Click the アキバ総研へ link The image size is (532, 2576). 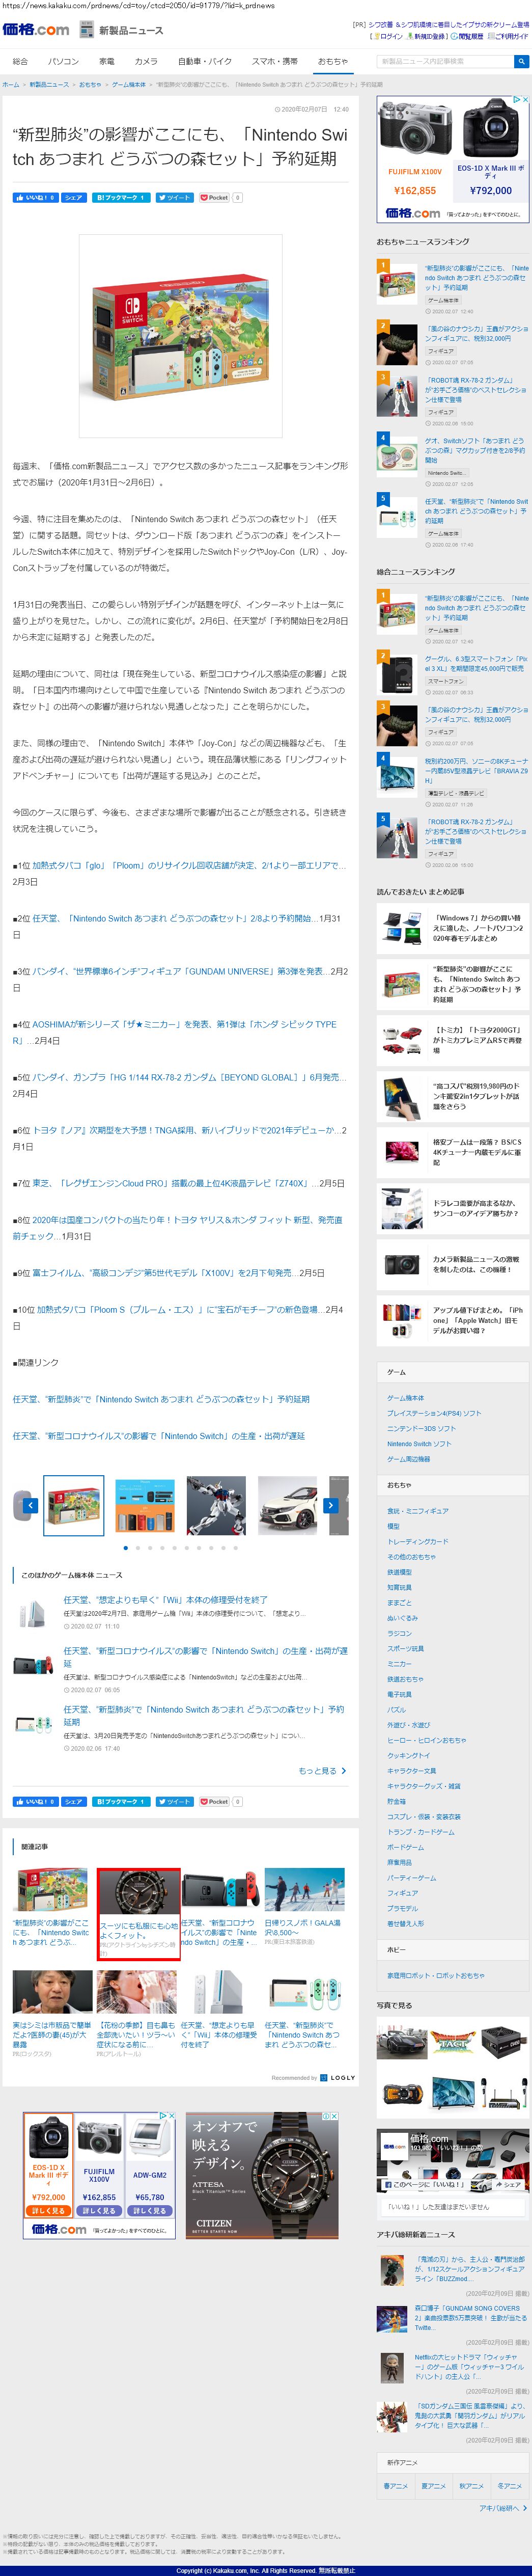(502, 2507)
